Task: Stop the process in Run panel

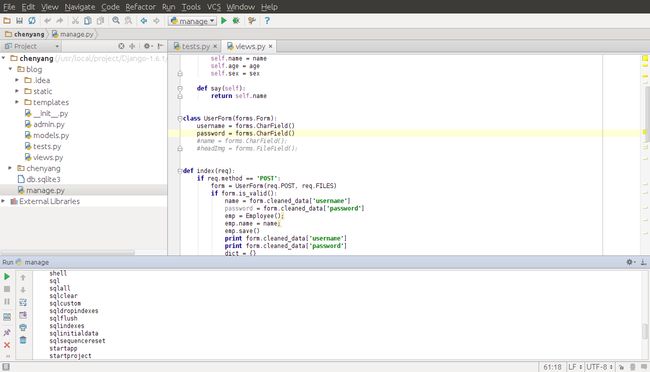Action: tap(7, 289)
